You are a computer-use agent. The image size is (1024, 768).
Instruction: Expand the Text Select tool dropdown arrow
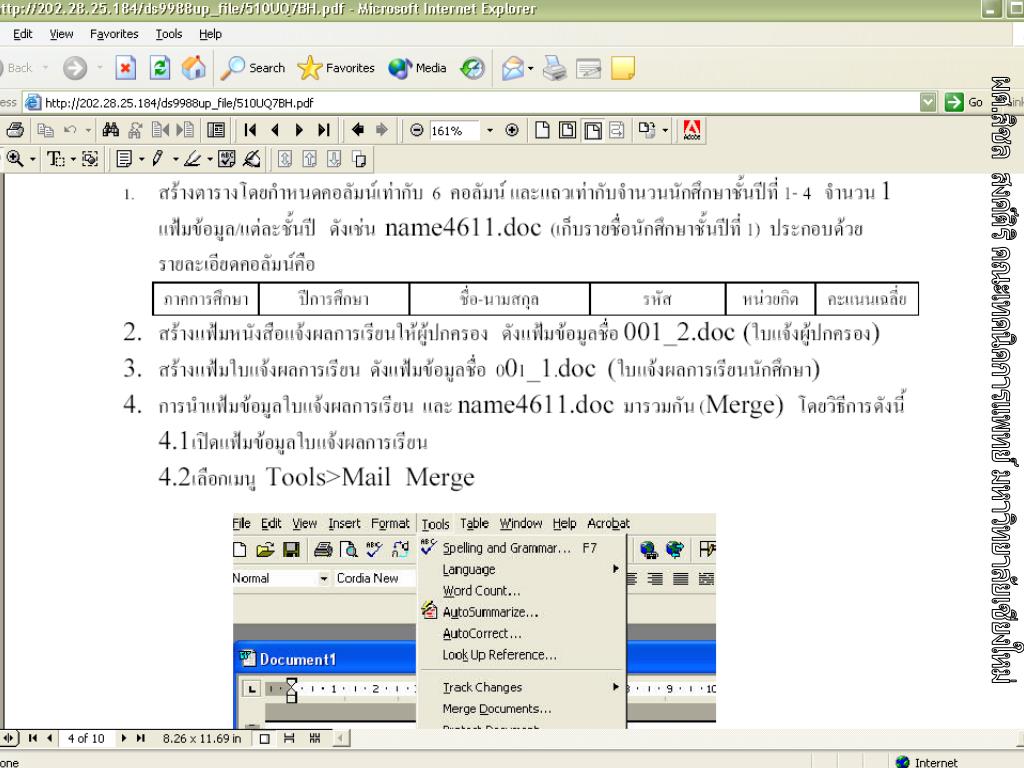(73, 159)
